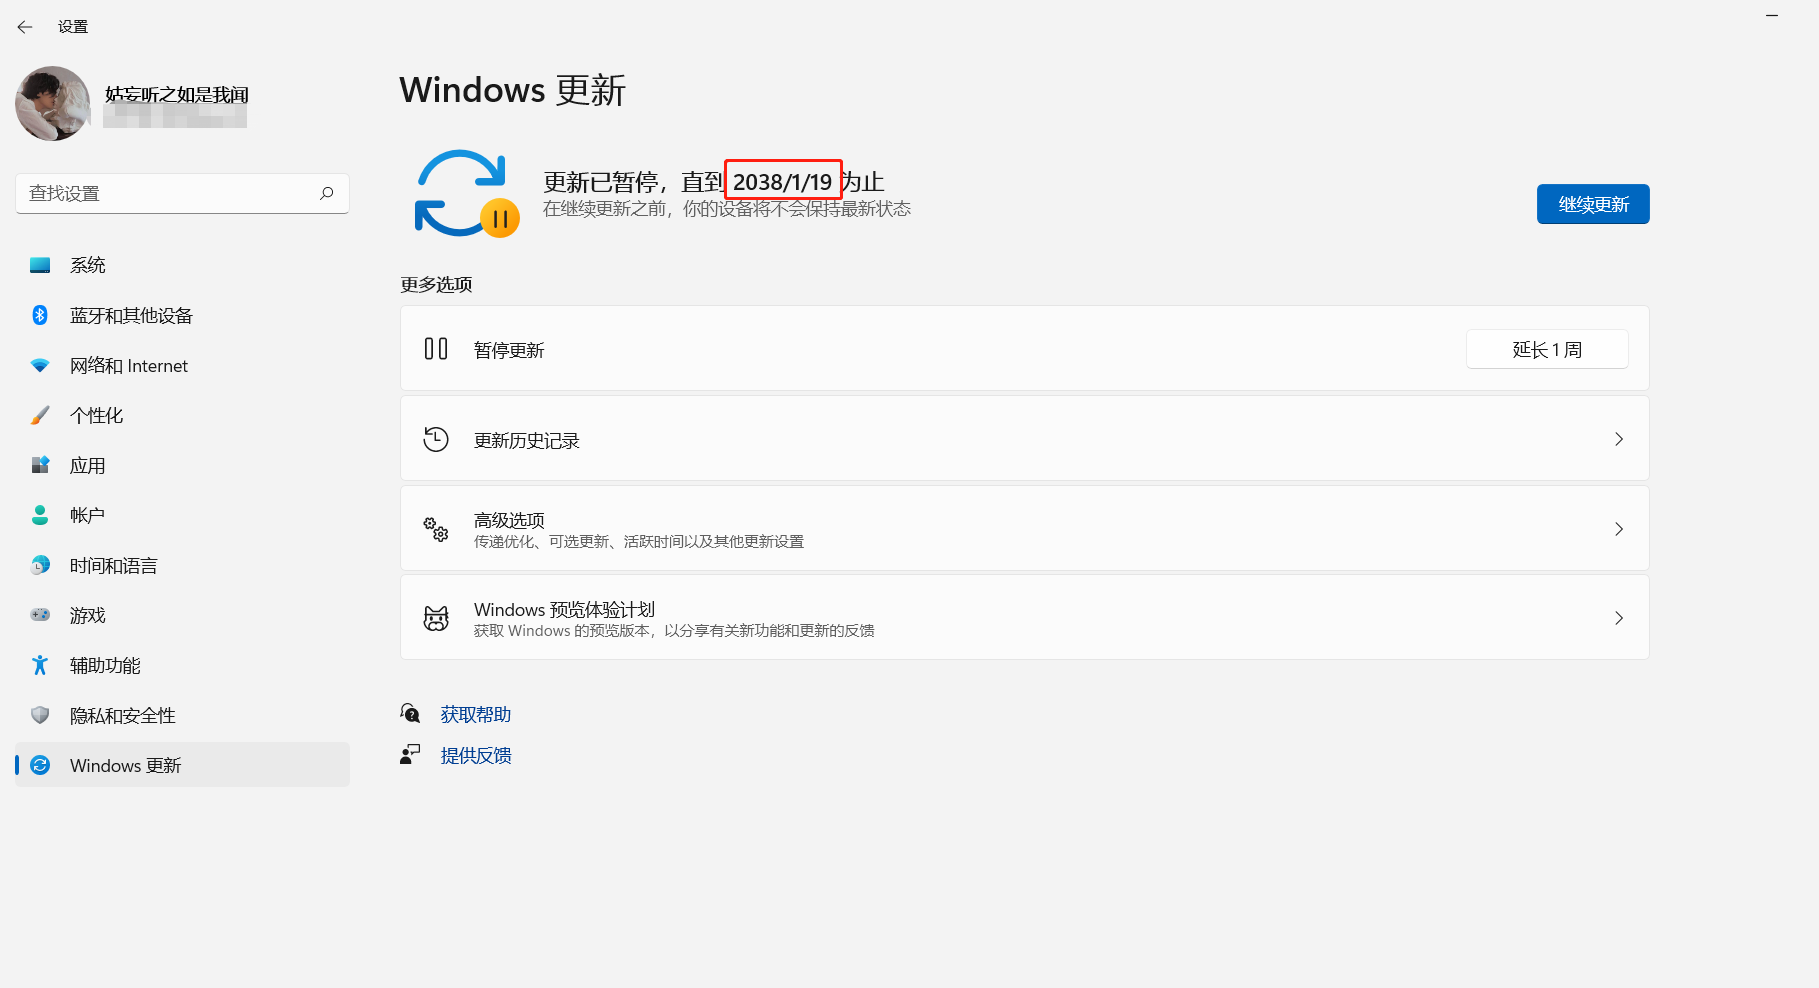This screenshot has height=988, width=1819.
Task: Click the large paused update status icon
Action: tap(466, 193)
